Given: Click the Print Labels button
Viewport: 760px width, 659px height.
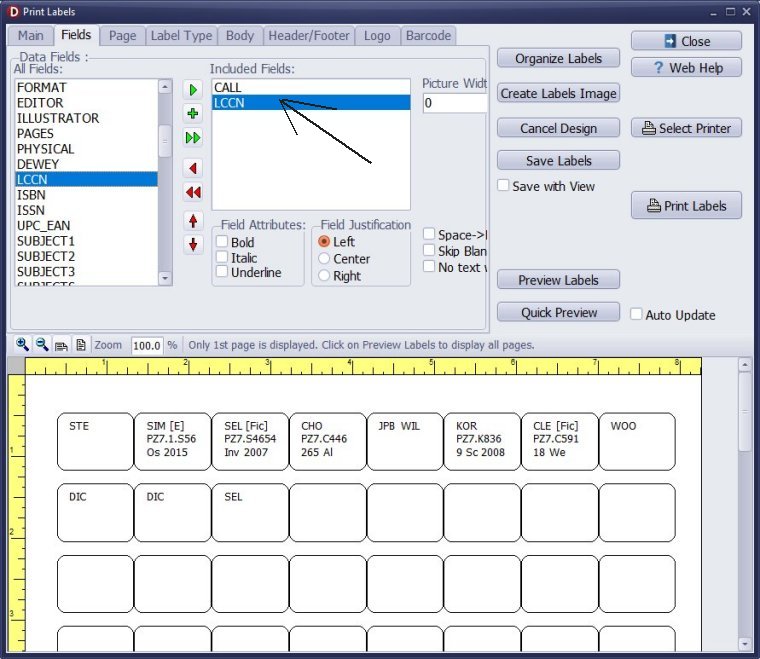Looking at the screenshot, I should (686, 206).
